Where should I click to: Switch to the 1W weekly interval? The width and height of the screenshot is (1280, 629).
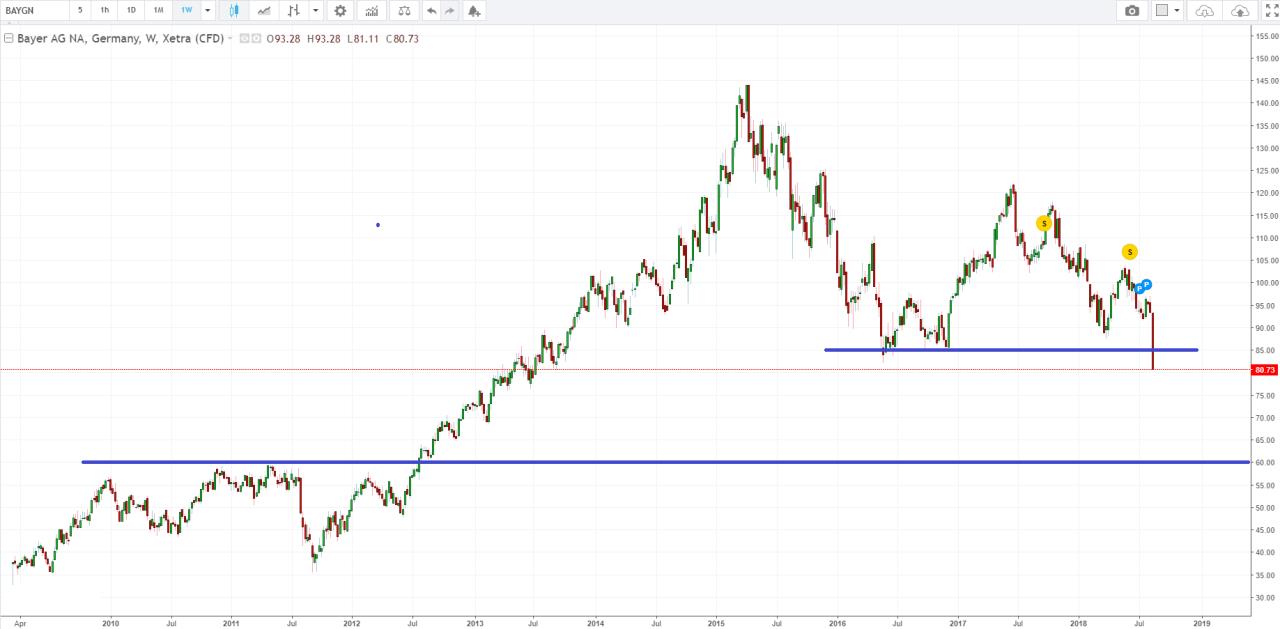click(186, 11)
